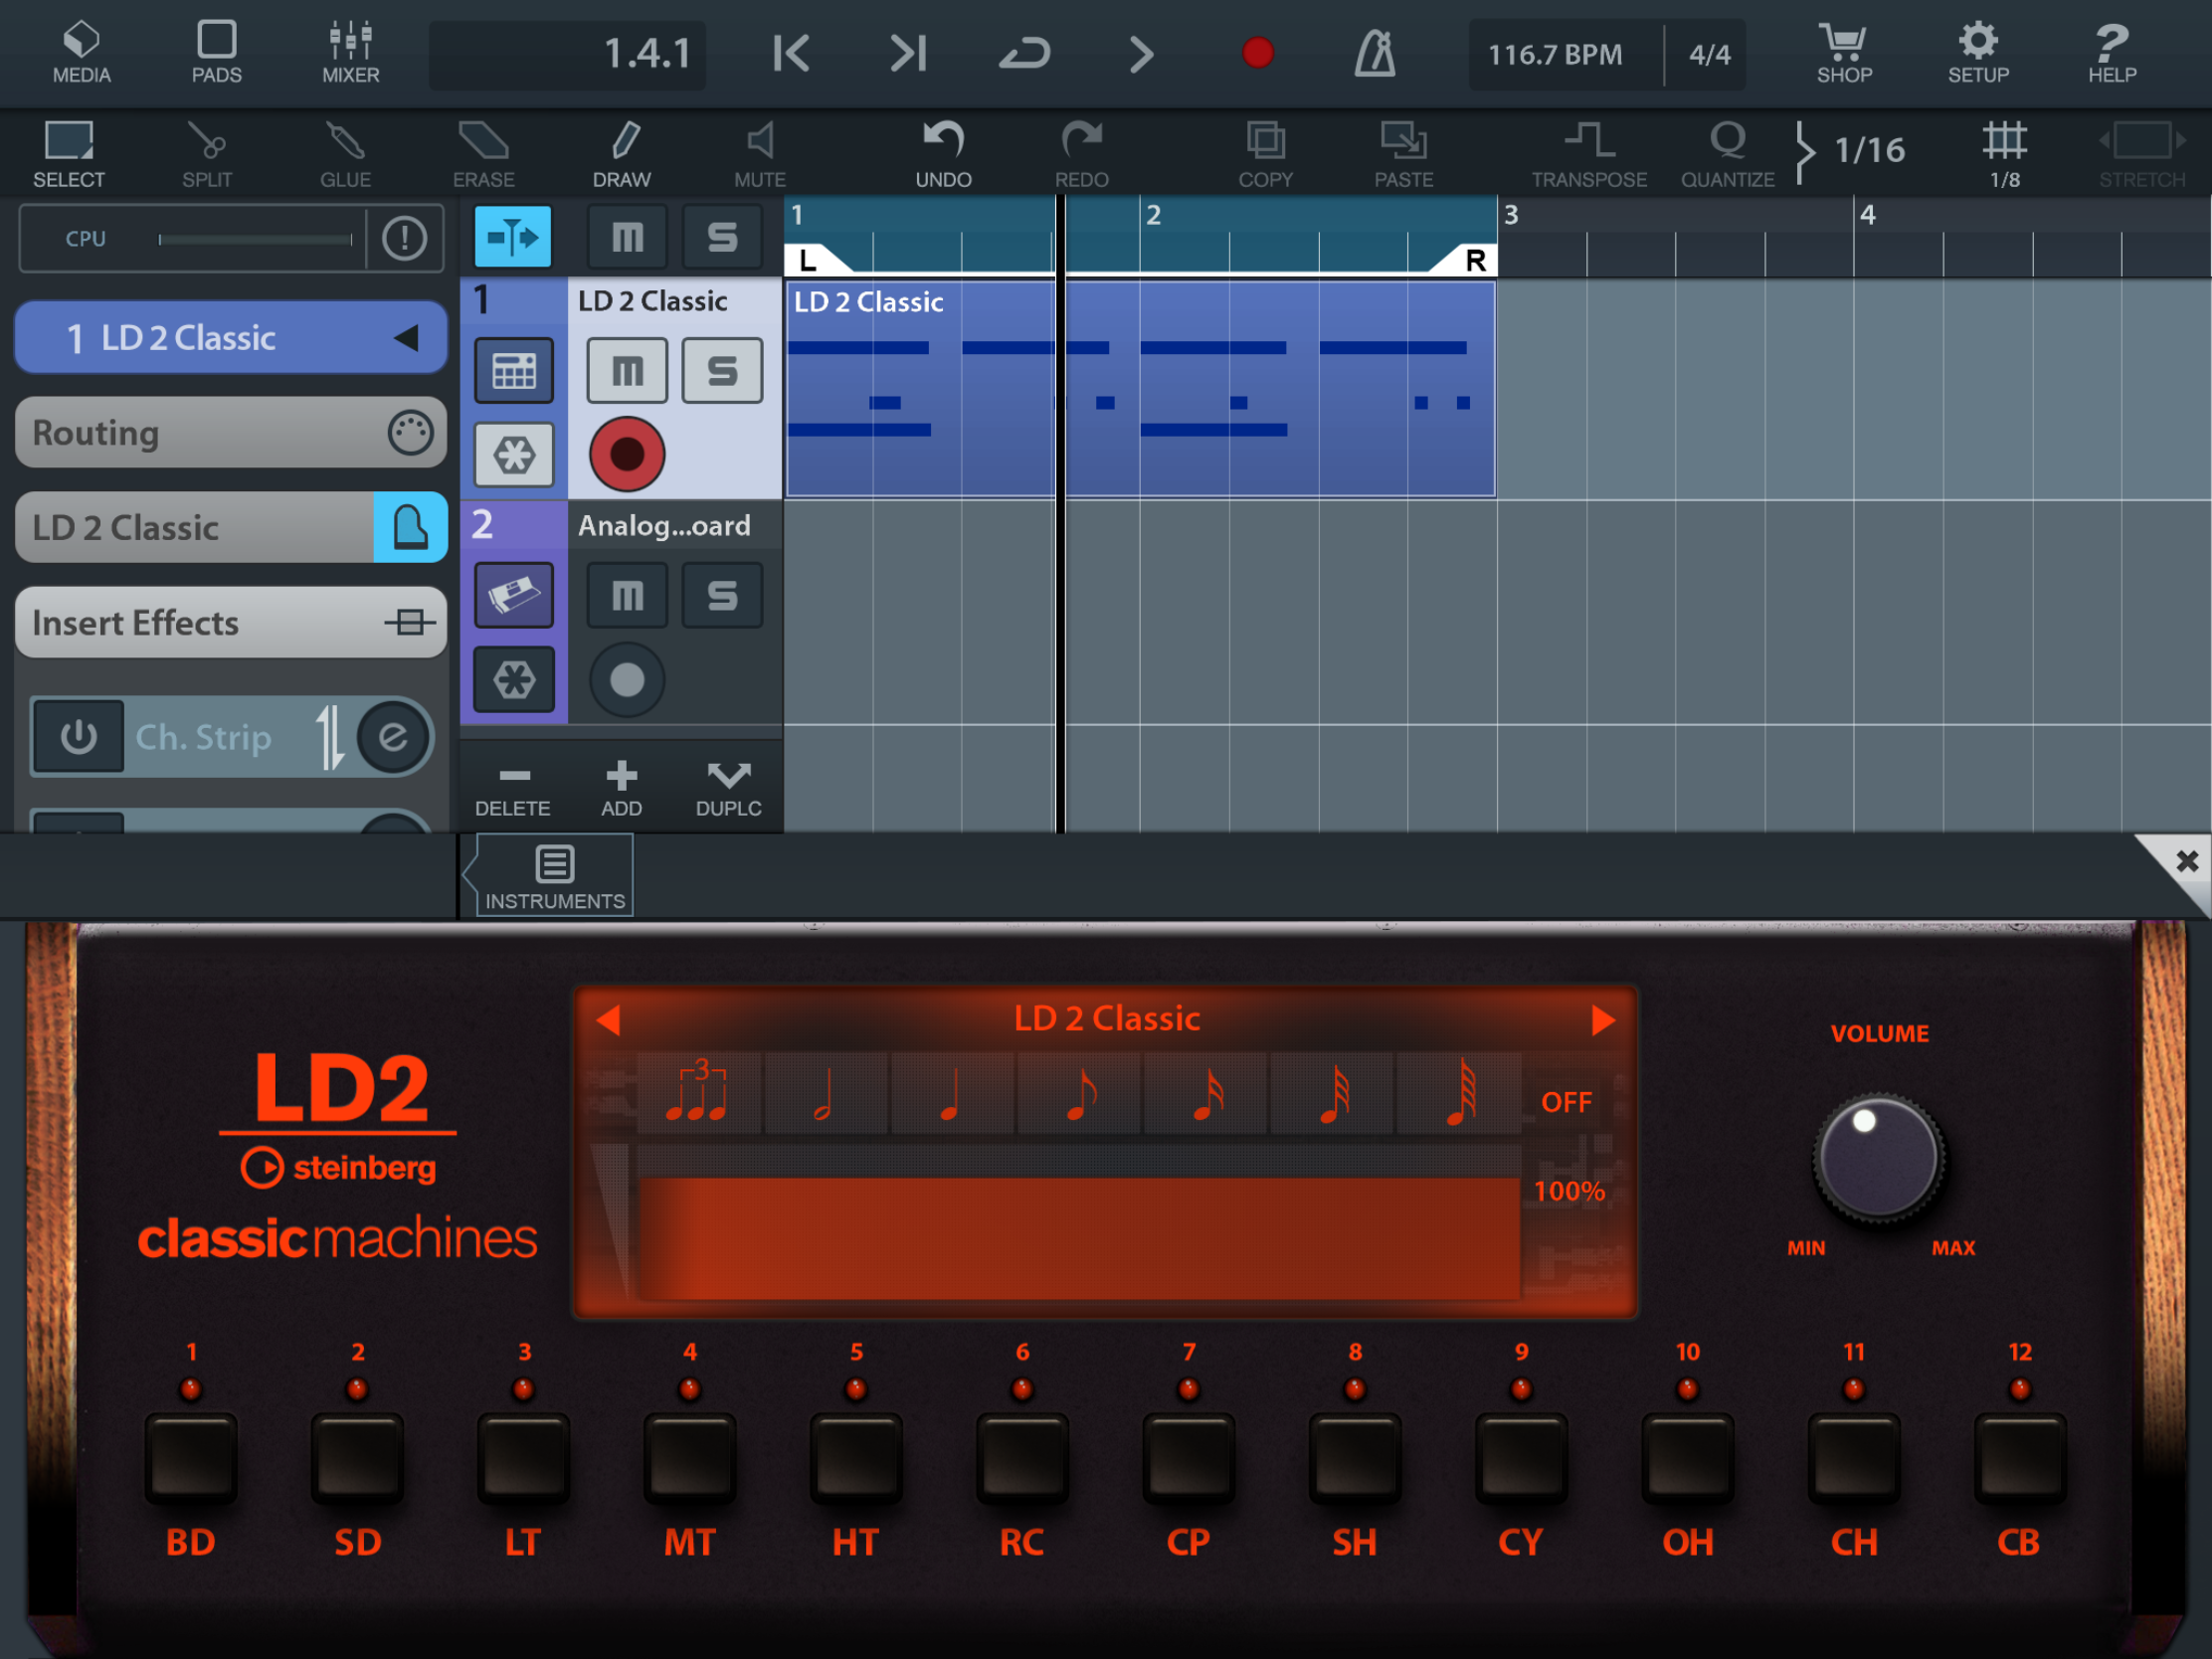This screenshot has width=2212, height=1659.
Task: Expand the Insert Effects section
Action: 231,623
